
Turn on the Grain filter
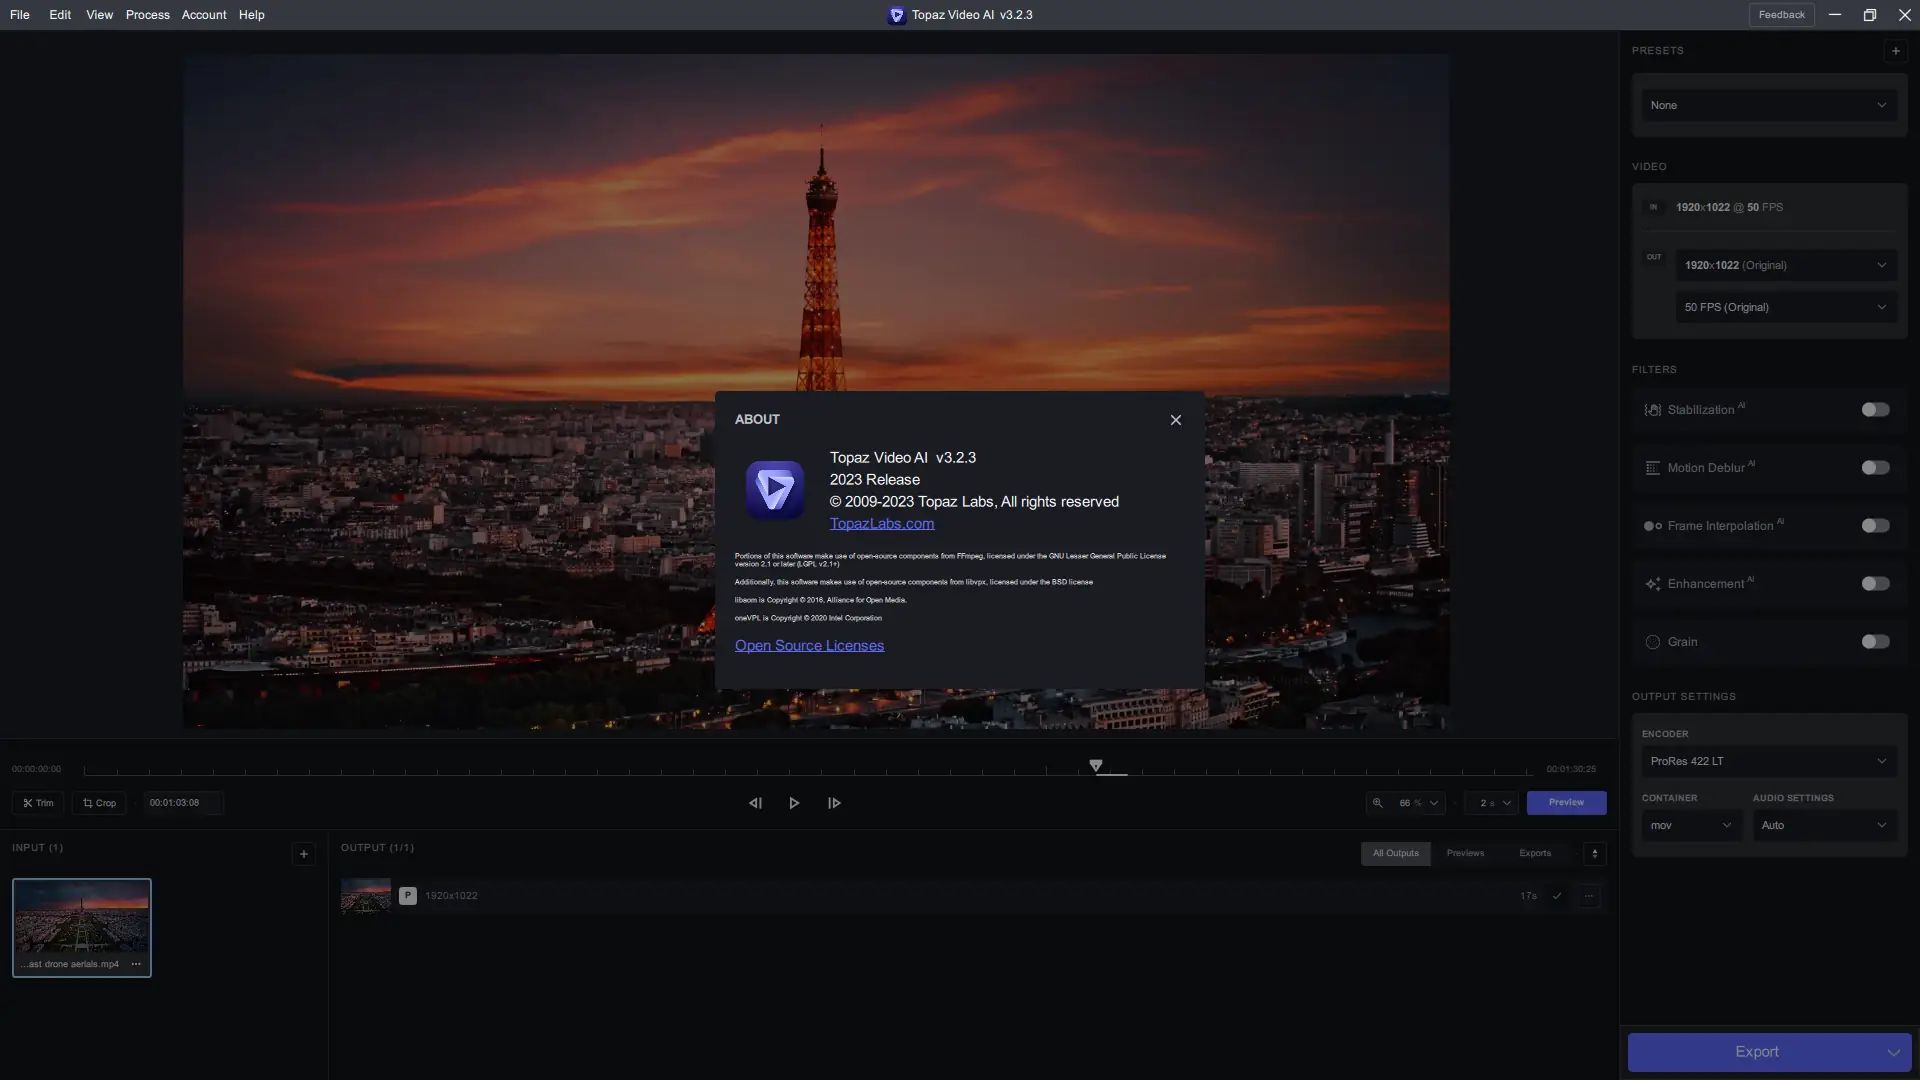[1875, 642]
